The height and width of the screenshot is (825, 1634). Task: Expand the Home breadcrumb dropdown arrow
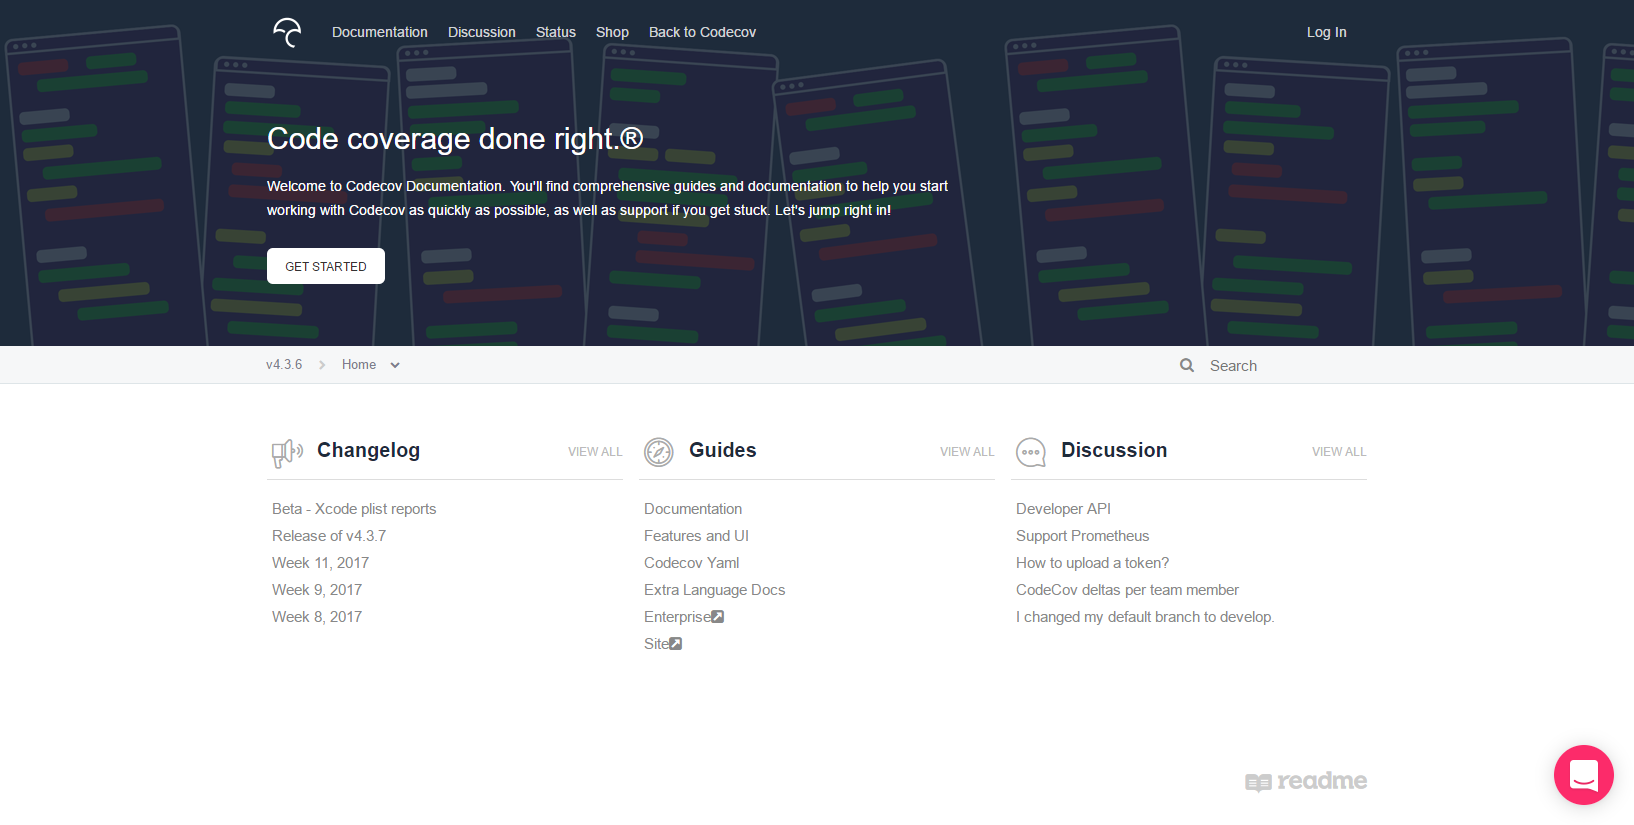point(395,365)
